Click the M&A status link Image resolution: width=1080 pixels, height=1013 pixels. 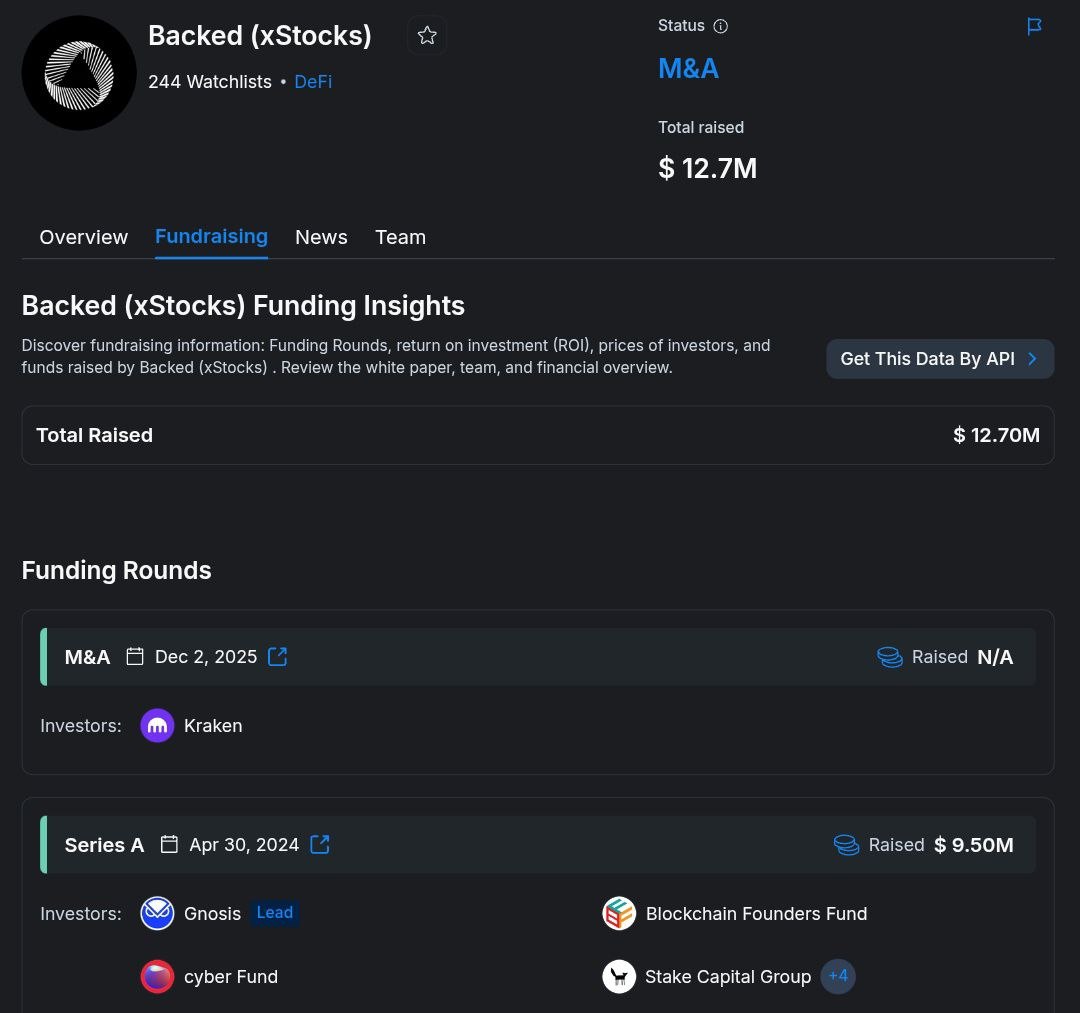click(x=688, y=69)
